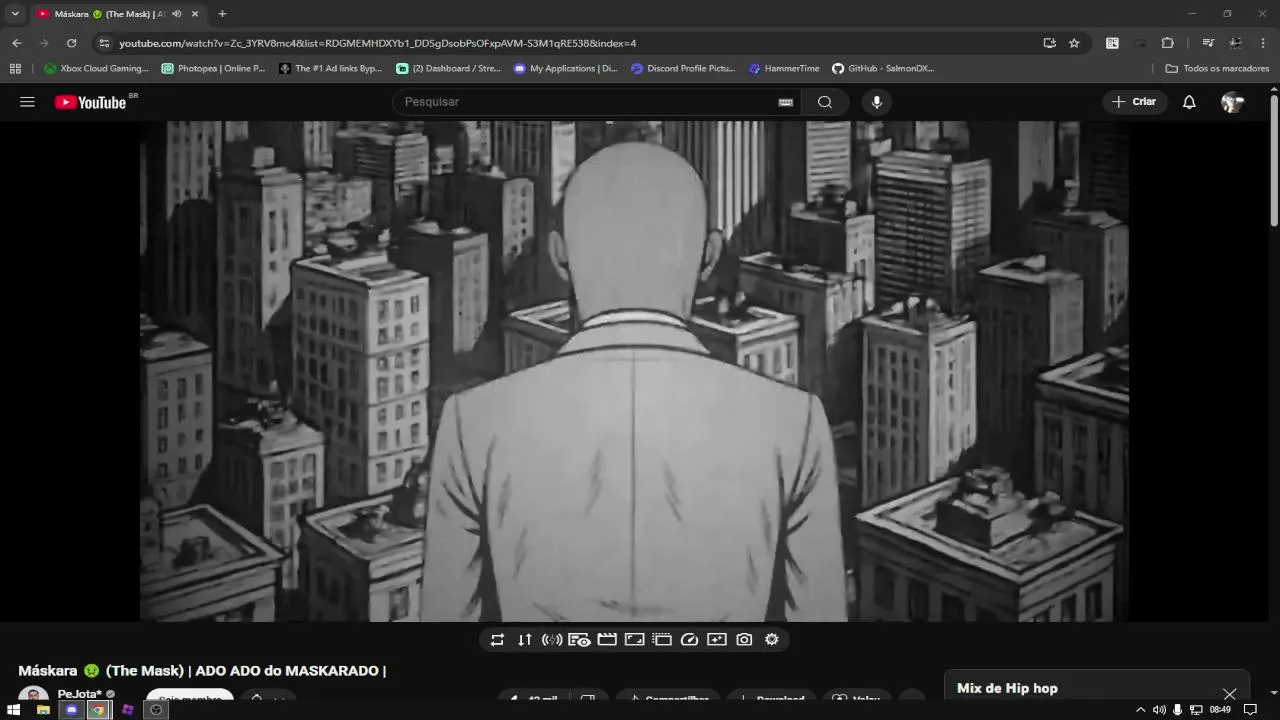Open the playback speed gauge icon
This screenshot has width=1280, height=720.
point(689,640)
